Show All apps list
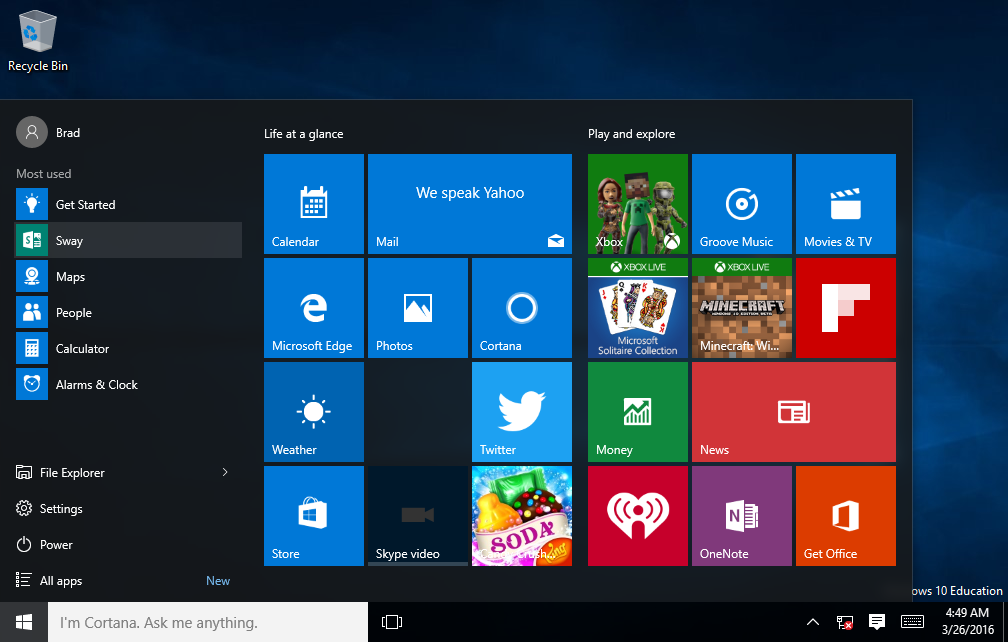Viewport: 1008px width, 642px height. [129, 580]
